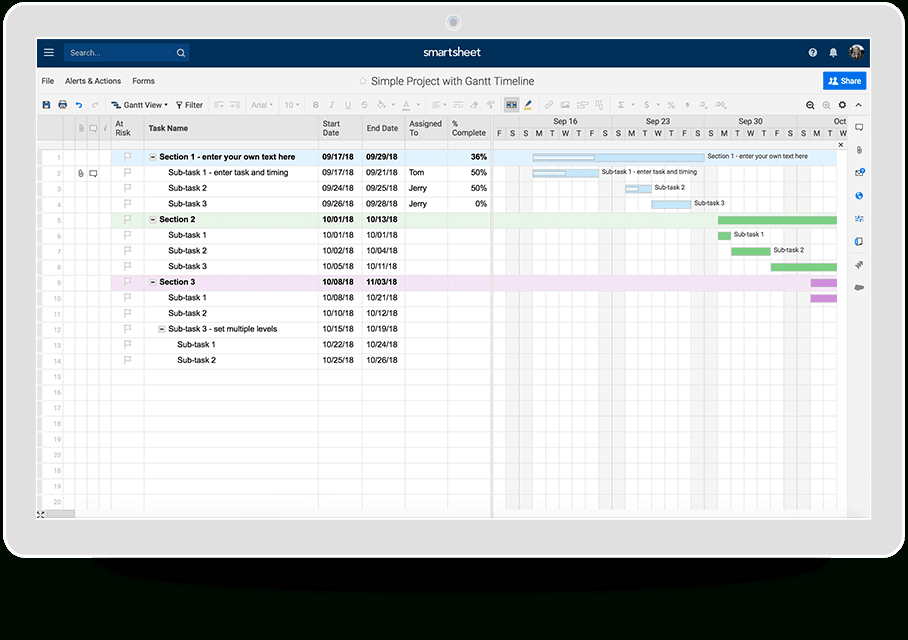Toggle underline formatting
This screenshot has height=640, width=908.
pos(348,105)
